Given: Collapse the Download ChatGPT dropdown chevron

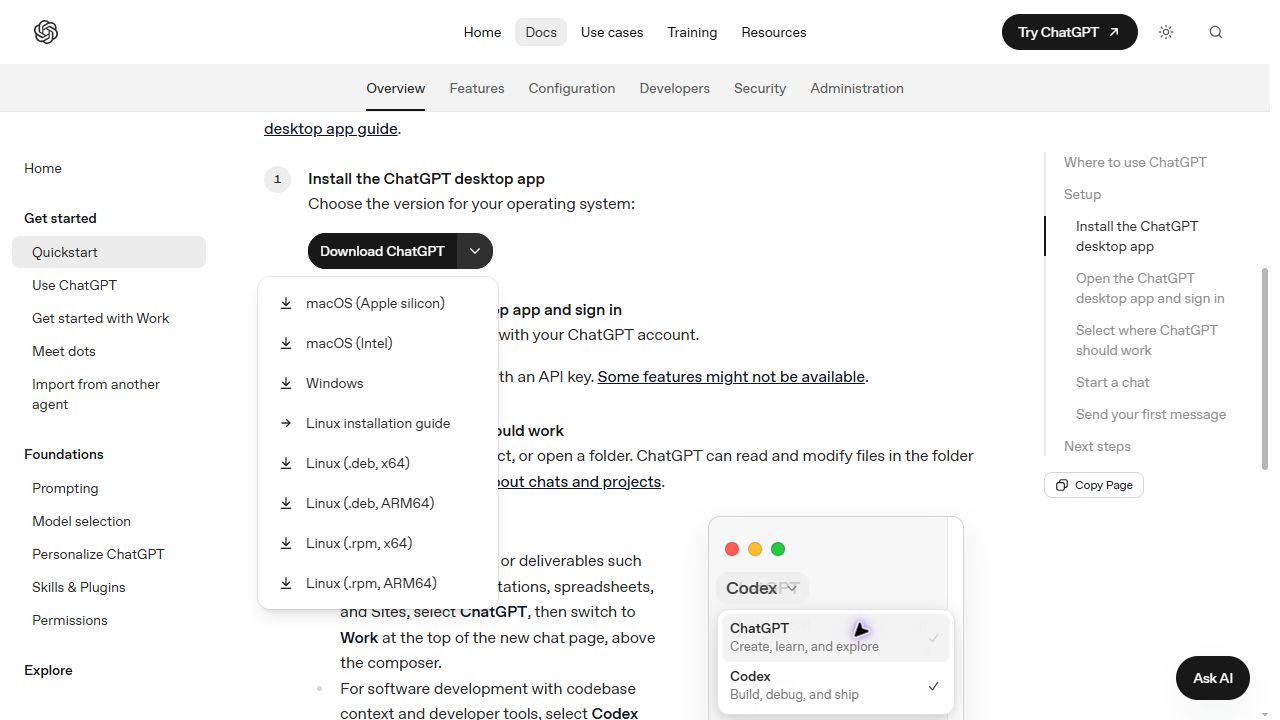Looking at the screenshot, I should click(475, 251).
